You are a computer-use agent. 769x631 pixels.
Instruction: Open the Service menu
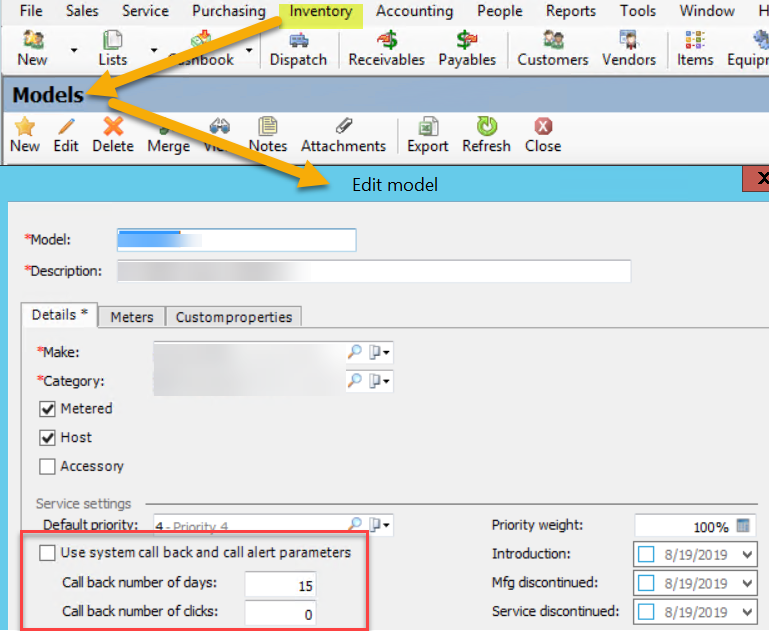pos(145,11)
